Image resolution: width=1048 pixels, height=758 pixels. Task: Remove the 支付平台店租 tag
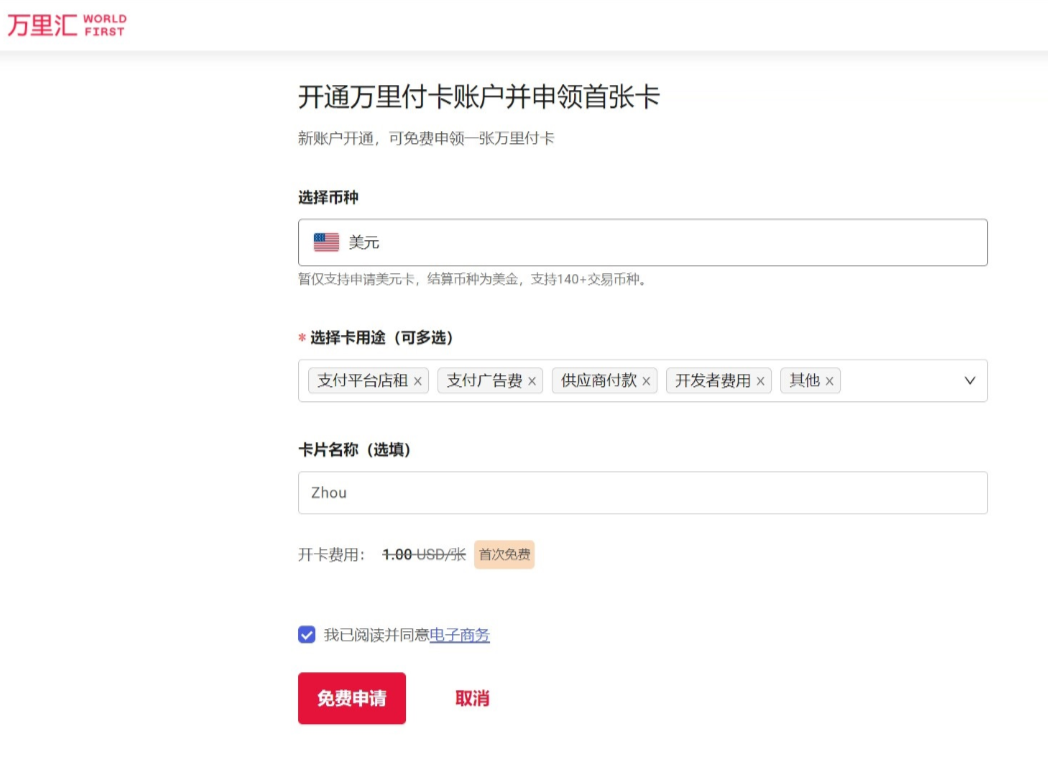[x=418, y=381]
